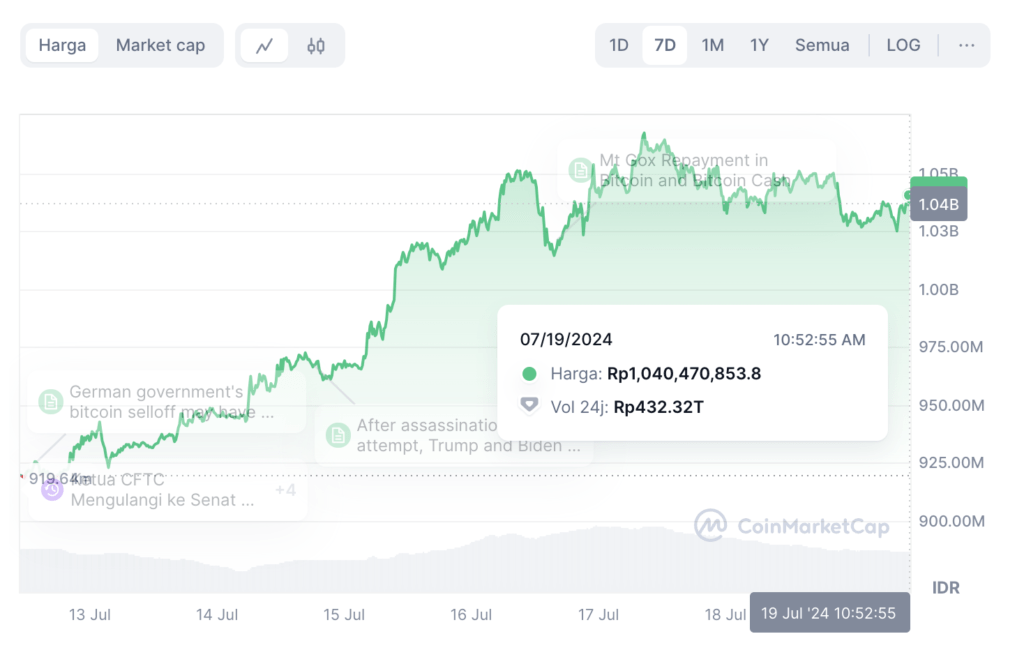This screenshot has width=1024, height=657.
Task: Open the German government's bitcoin selloff headline
Action: coord(171,402)
